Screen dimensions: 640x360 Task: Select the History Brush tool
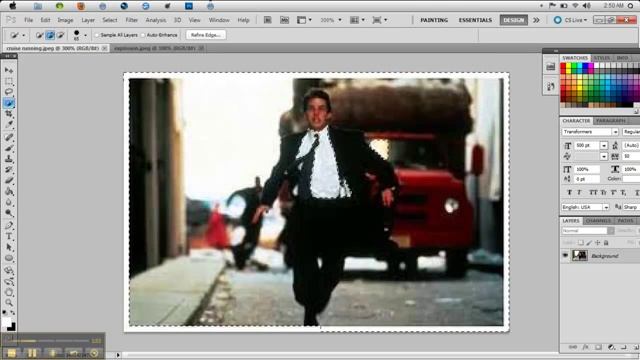coord(9,170)
